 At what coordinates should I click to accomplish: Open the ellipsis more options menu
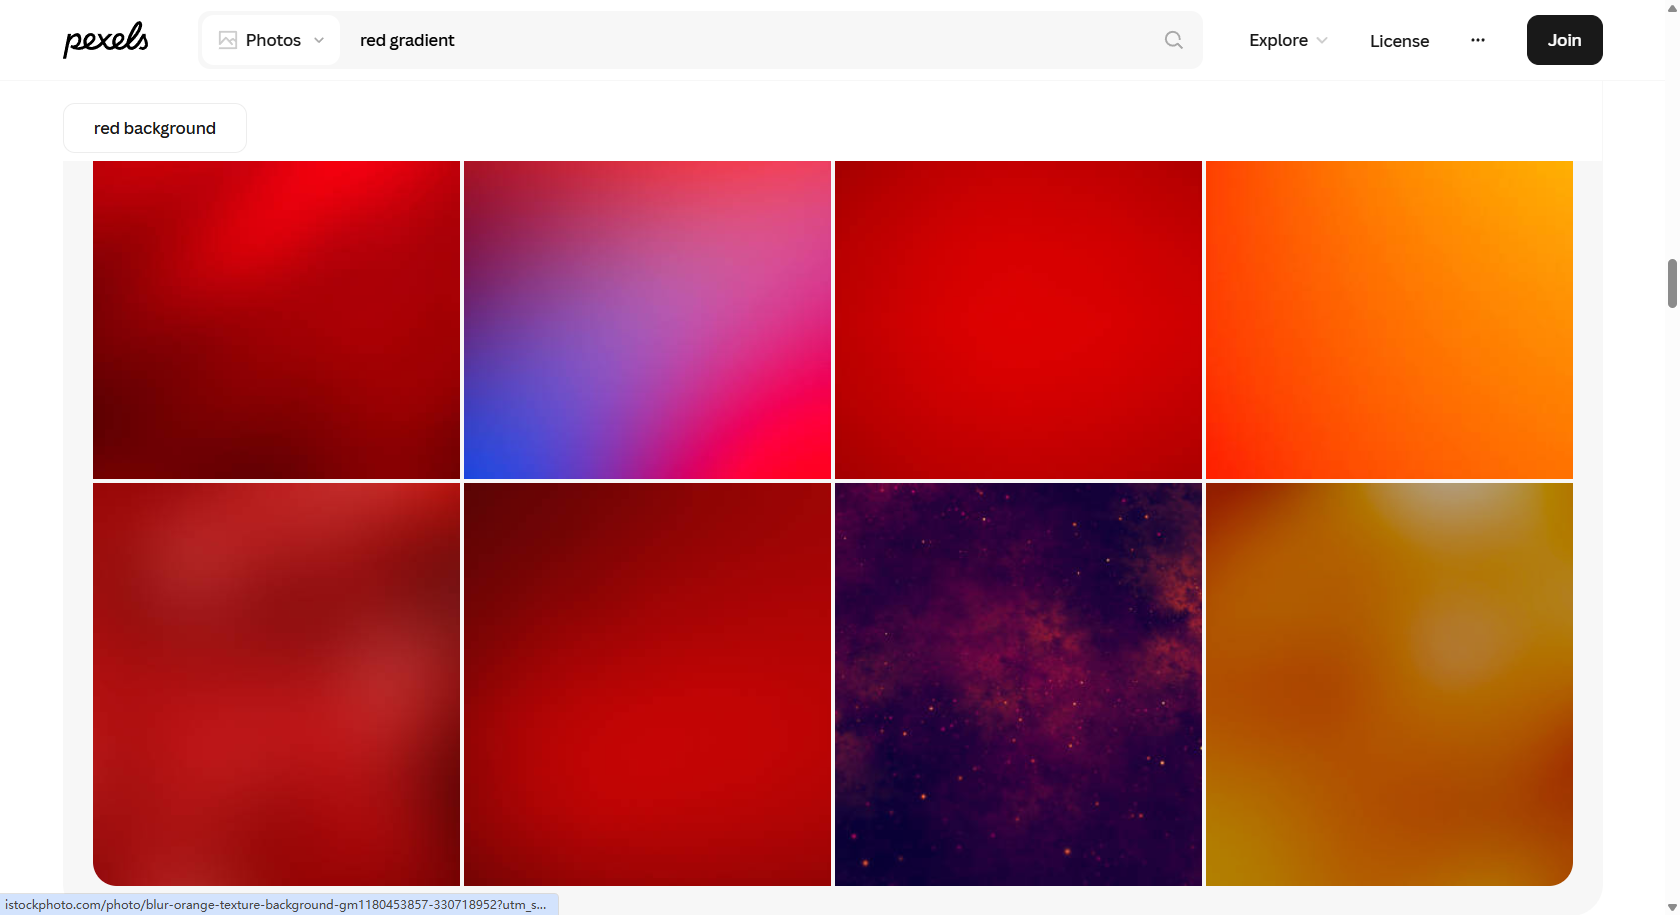[1477, 40]
